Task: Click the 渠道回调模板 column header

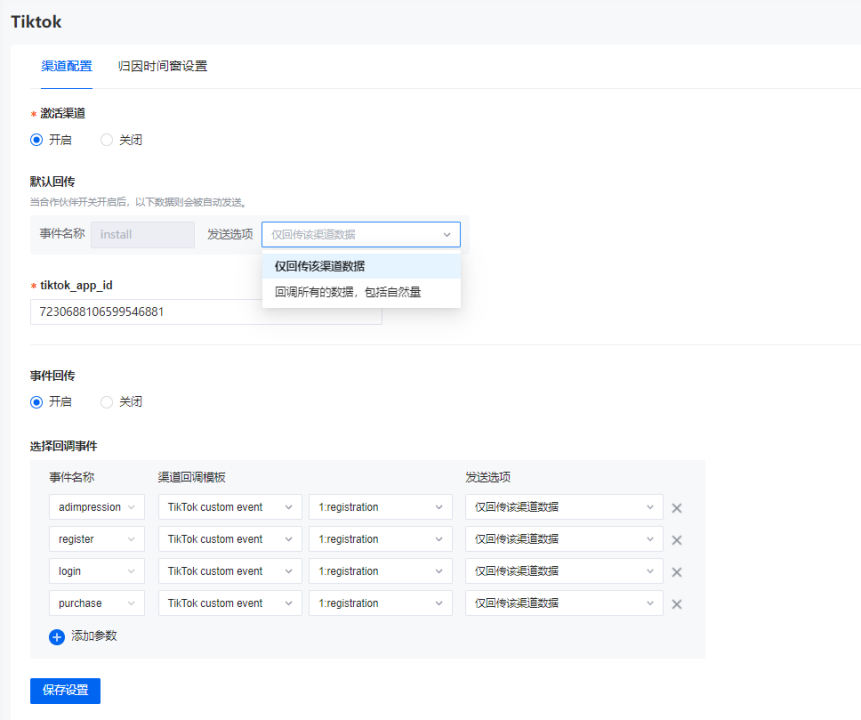Action: click(192, 477)
